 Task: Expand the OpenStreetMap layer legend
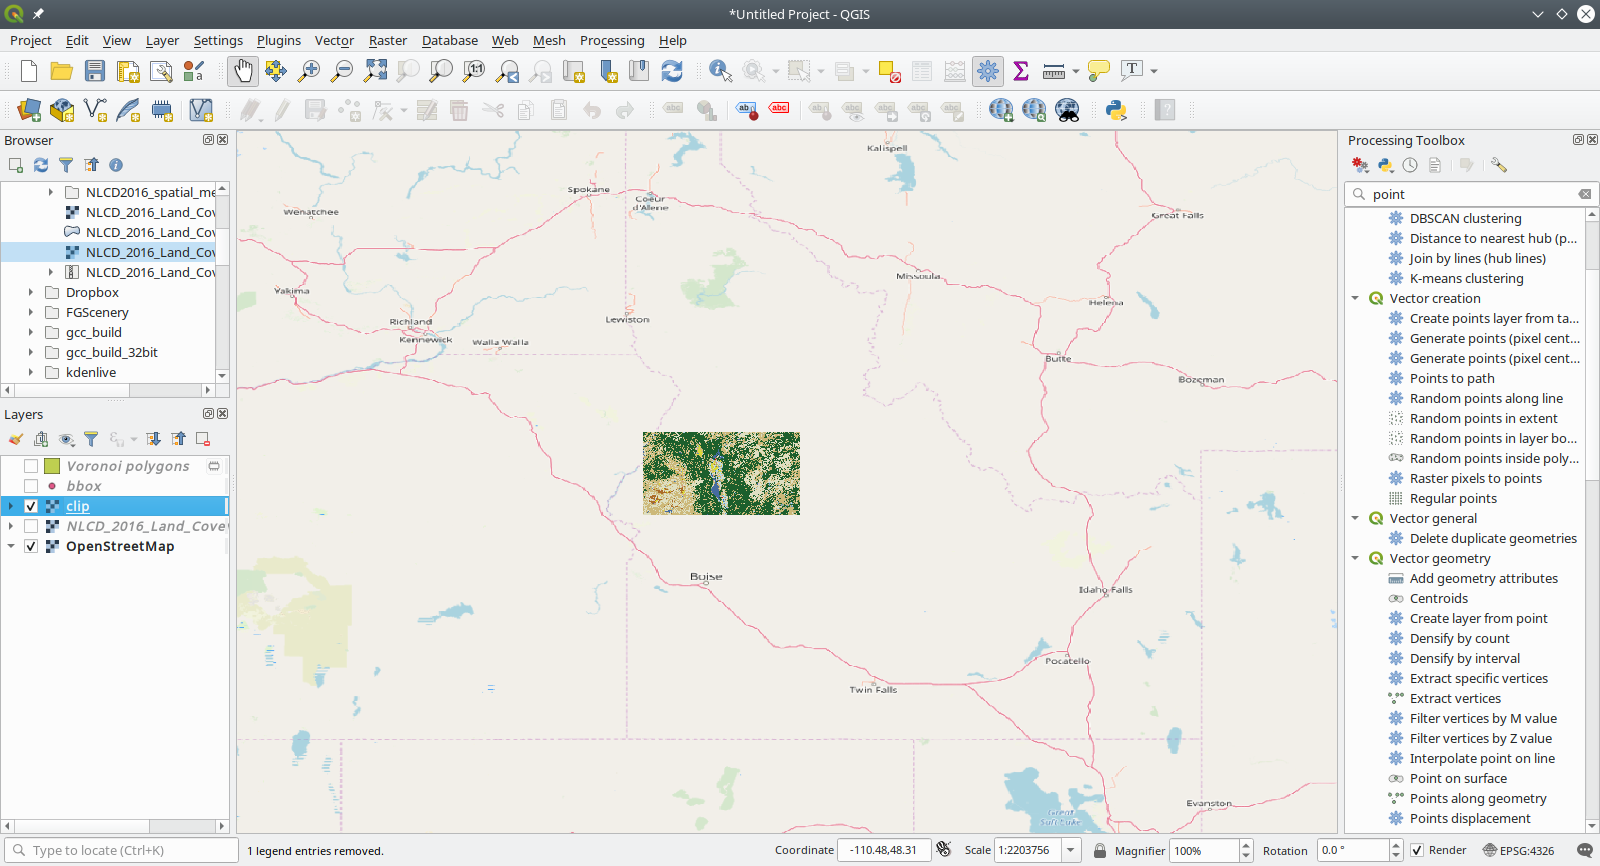coord(11,546)
